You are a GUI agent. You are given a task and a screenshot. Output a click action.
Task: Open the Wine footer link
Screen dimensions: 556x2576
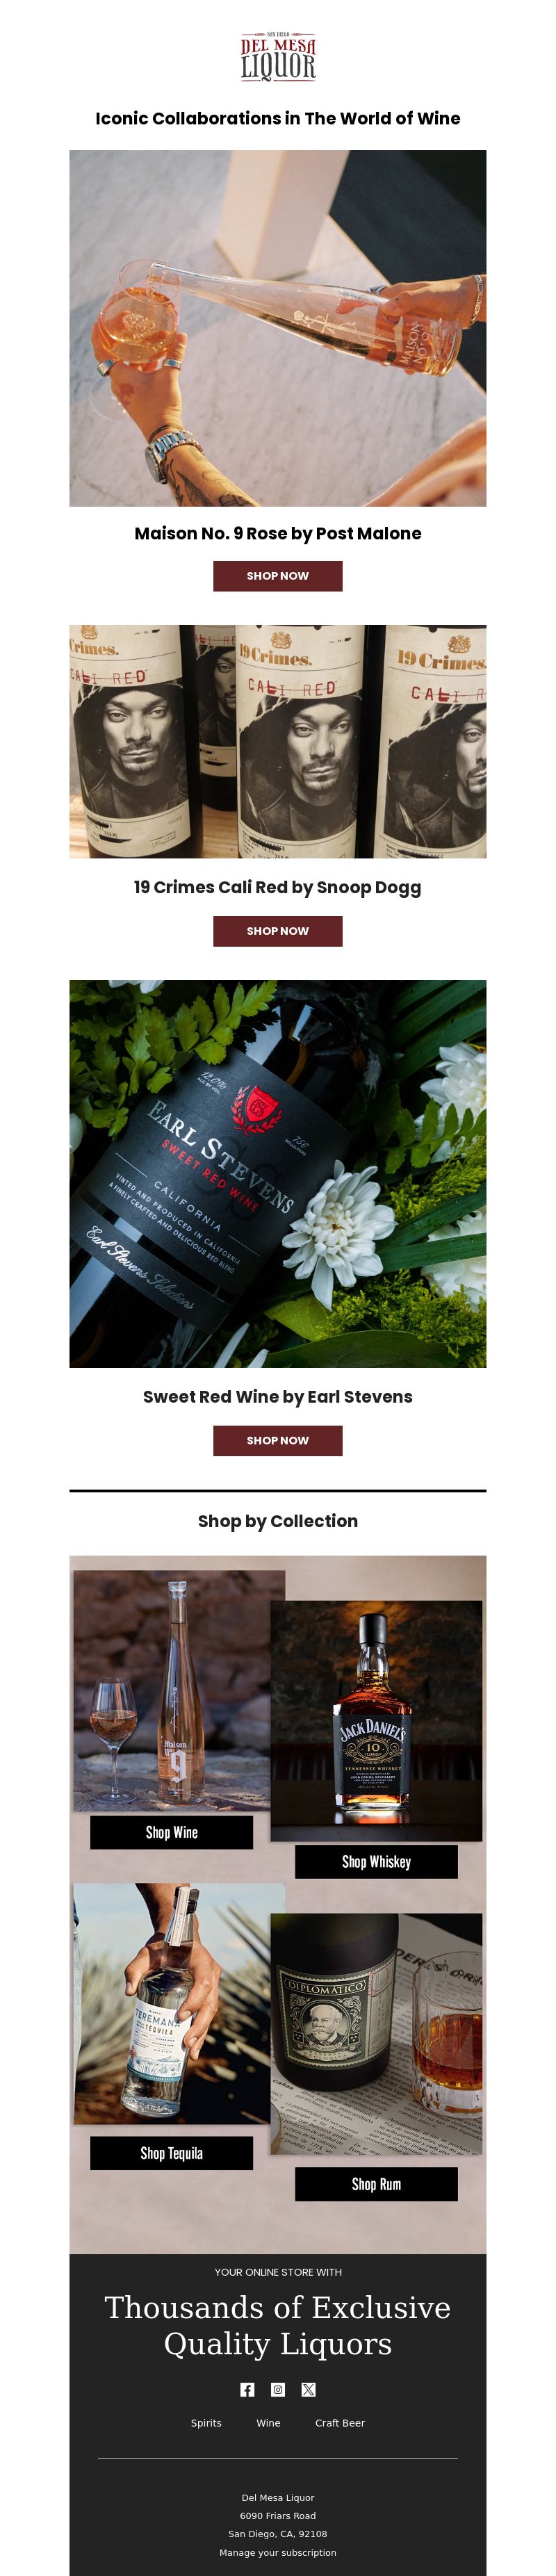coord(268,2423)
